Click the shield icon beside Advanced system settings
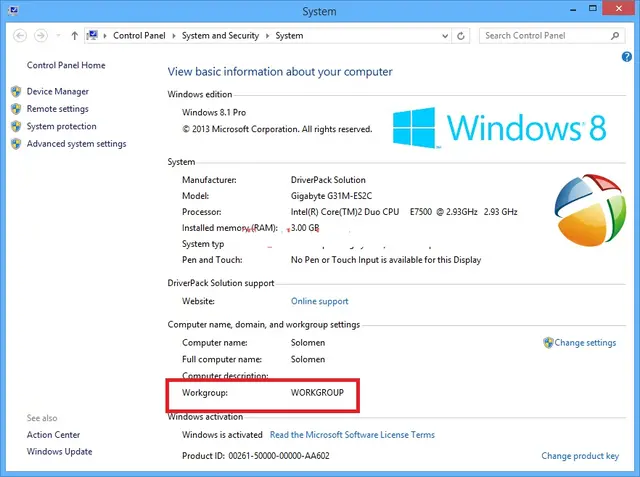The image size is (640, 477). click(16, 144)
